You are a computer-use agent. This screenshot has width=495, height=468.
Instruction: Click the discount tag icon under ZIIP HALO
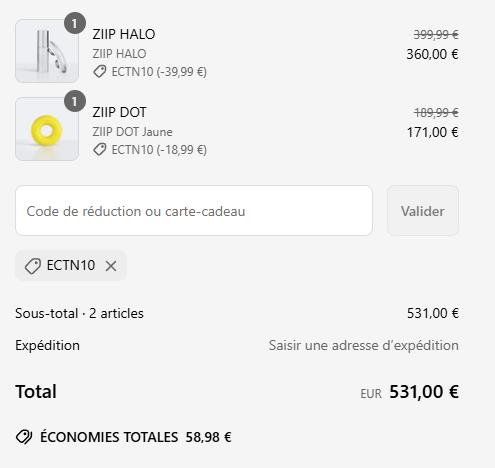click(x=100, y=72)
